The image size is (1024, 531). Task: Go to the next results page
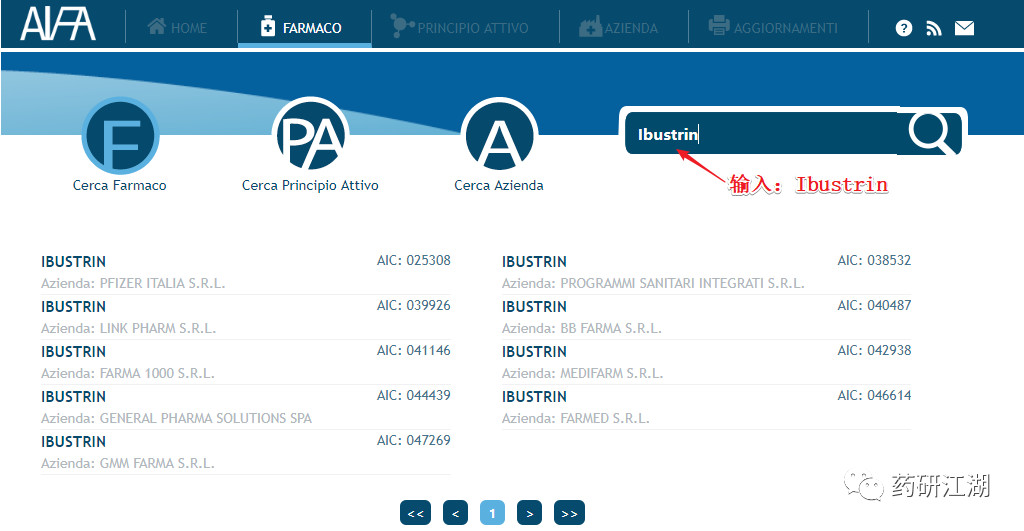pyautogui.click(x=529, y=513)
